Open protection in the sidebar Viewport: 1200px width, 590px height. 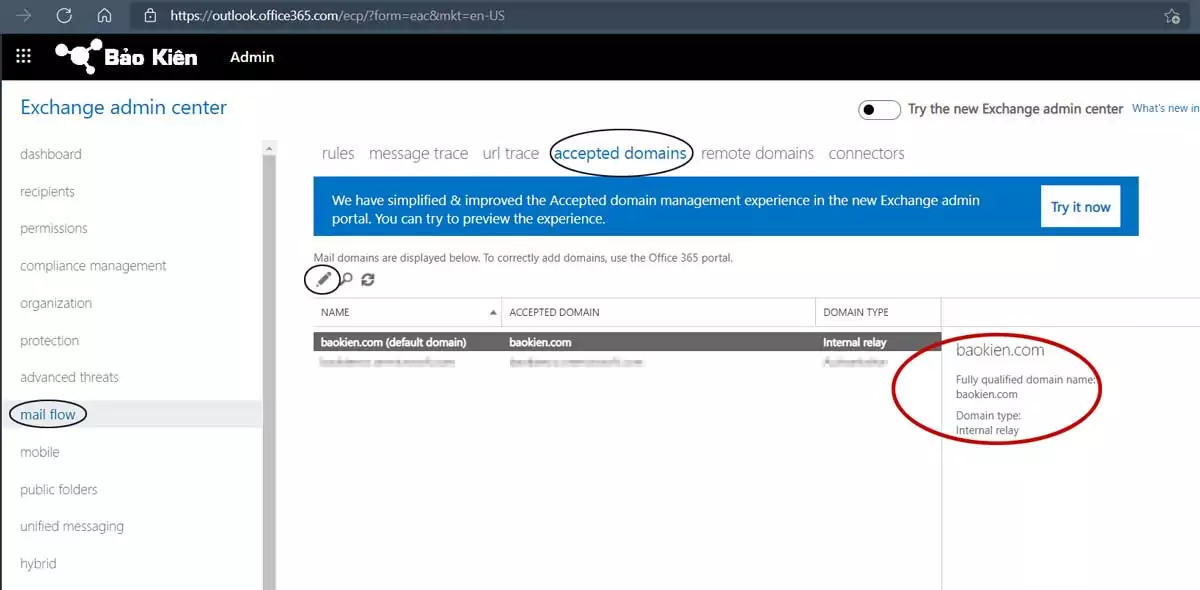click(49, 340)
